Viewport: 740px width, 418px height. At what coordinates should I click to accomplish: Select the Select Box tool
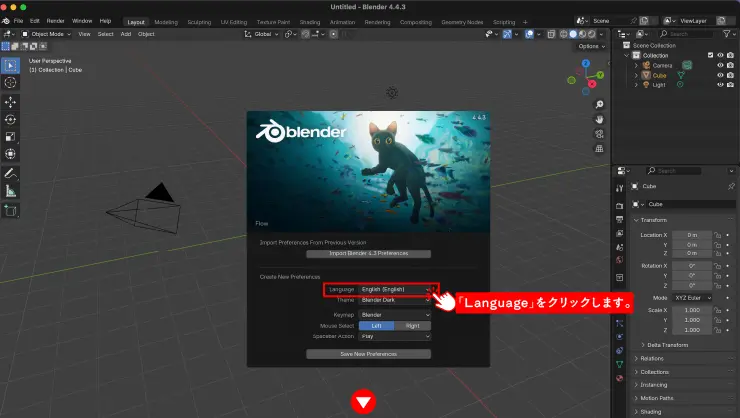tap(10, 65)
